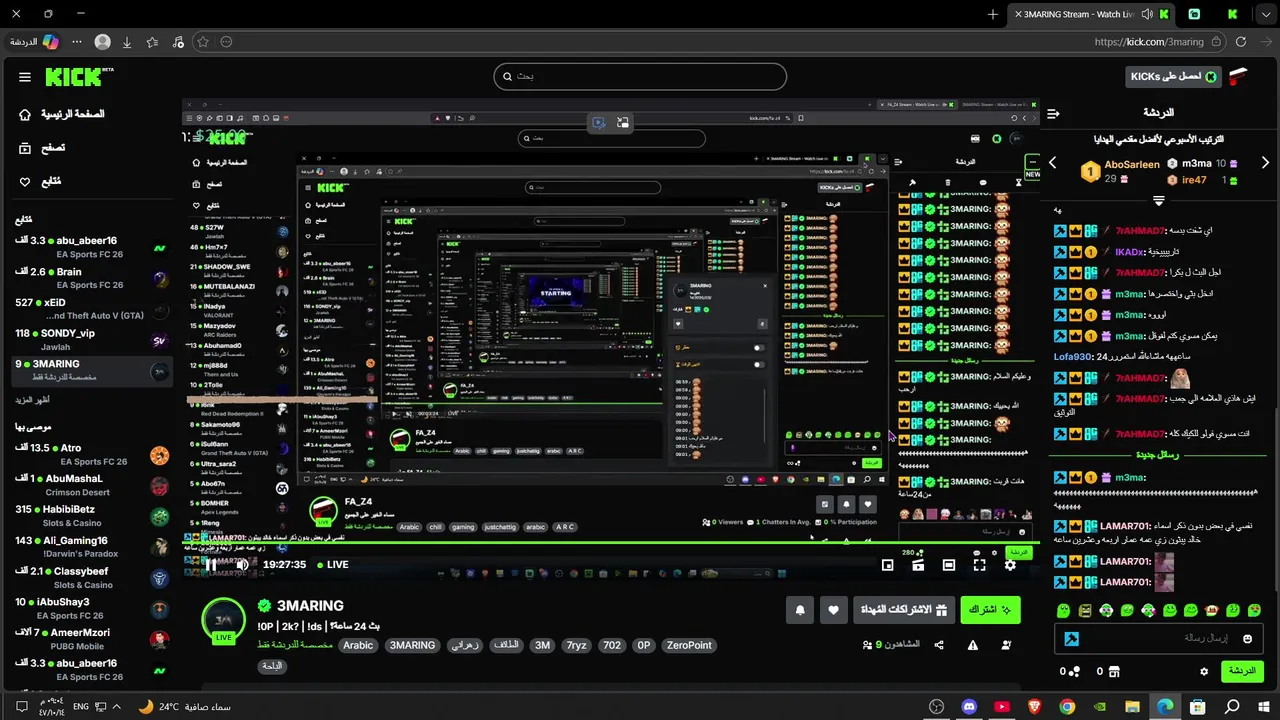This screenshot has width=1280, height=720.
Task: Open video player settings gear
Action: click(x=1011, y=565)
